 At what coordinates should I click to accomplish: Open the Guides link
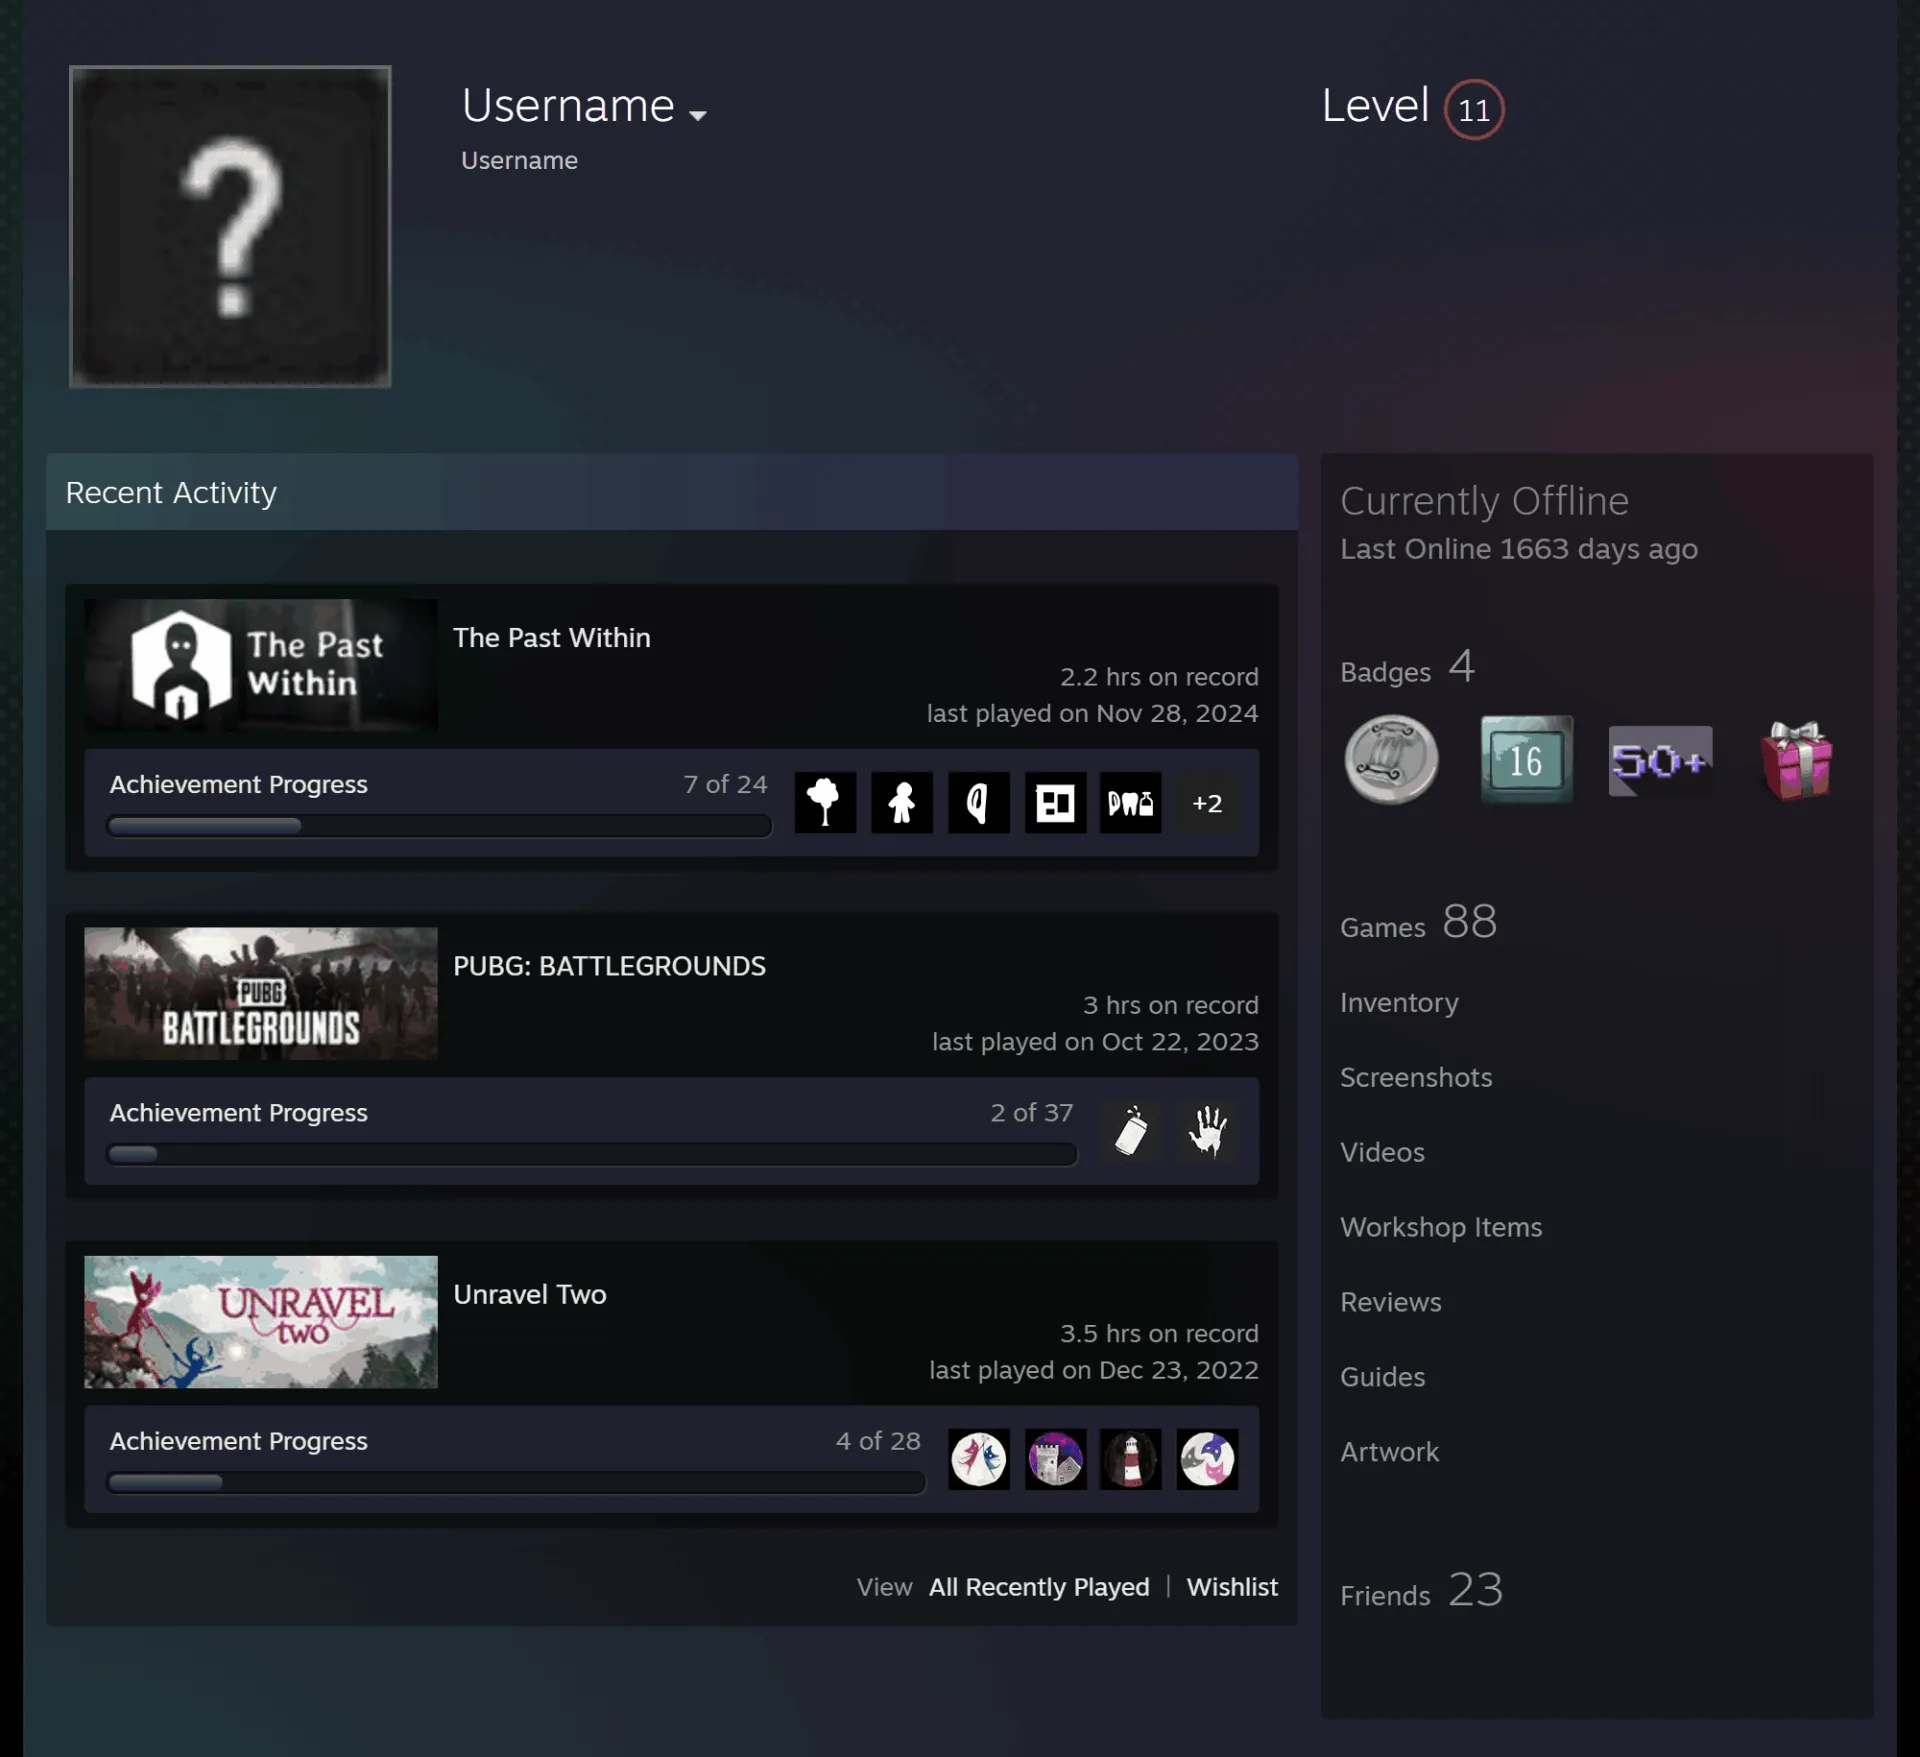click(1382, 1377)
